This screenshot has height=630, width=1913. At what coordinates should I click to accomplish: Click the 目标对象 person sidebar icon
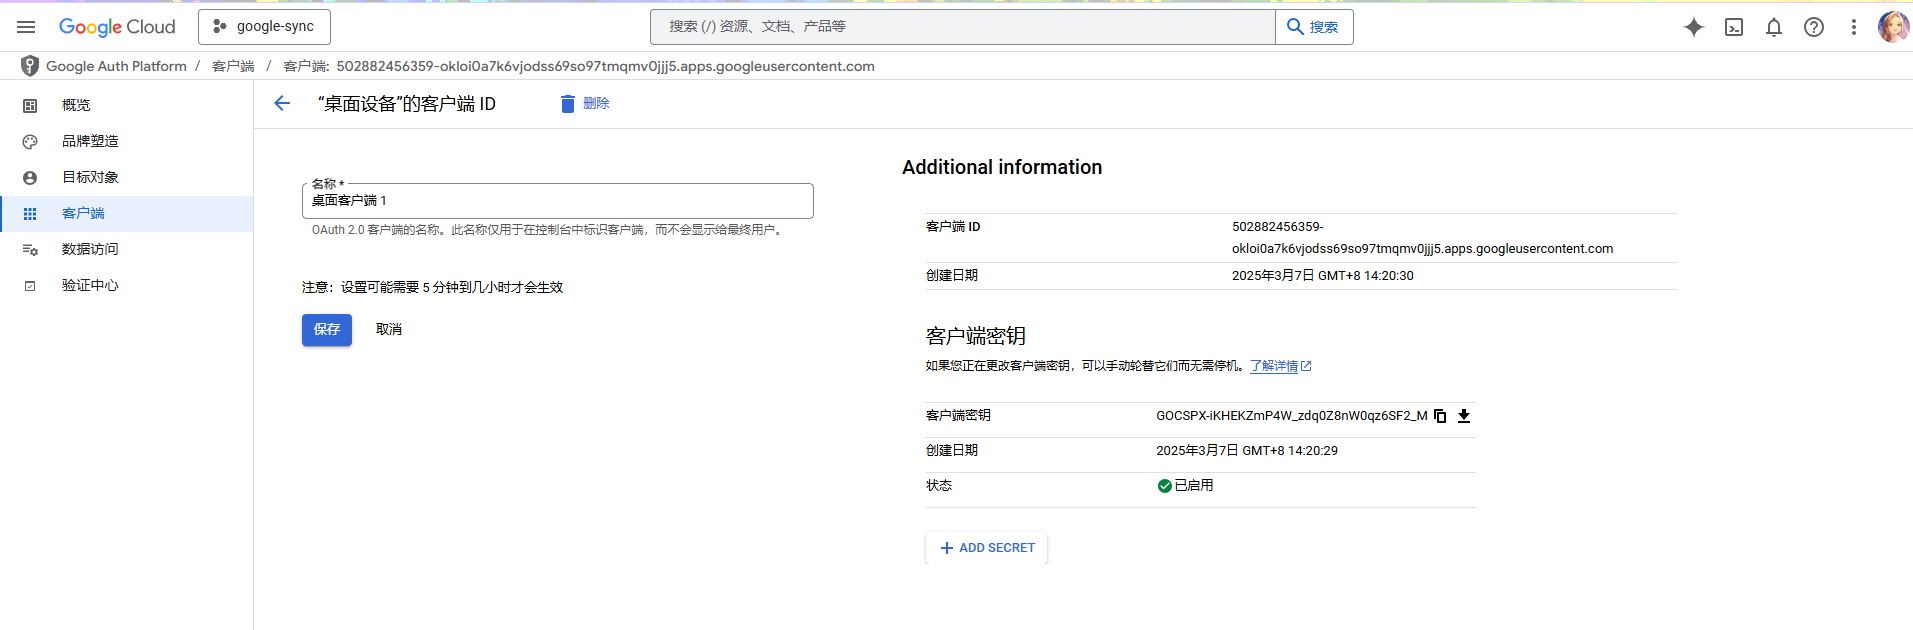[30, 178]
